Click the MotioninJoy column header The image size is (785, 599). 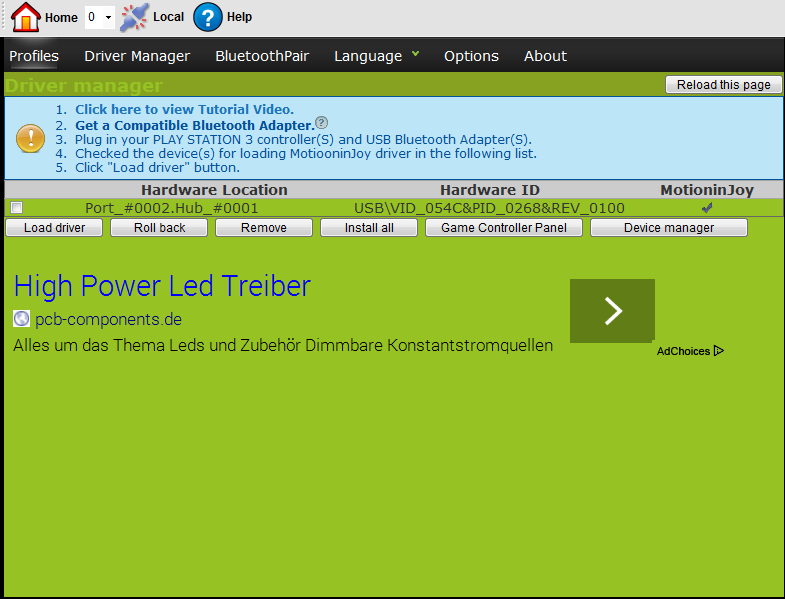(x=707, y=190)
